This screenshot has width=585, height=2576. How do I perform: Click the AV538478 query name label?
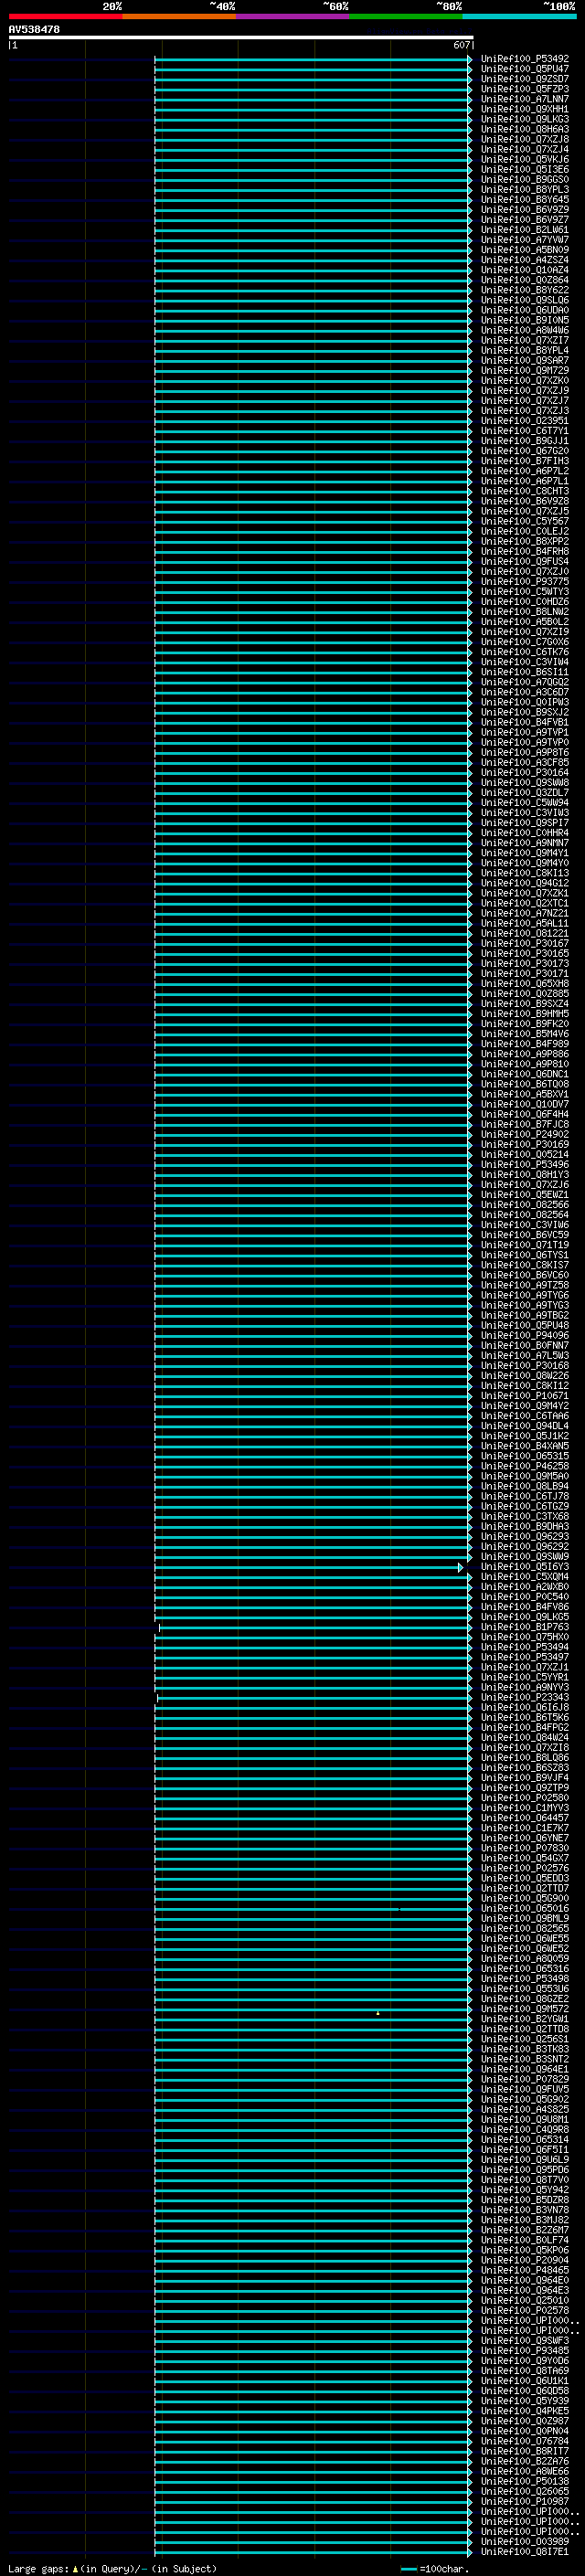[x=34, y=29]
